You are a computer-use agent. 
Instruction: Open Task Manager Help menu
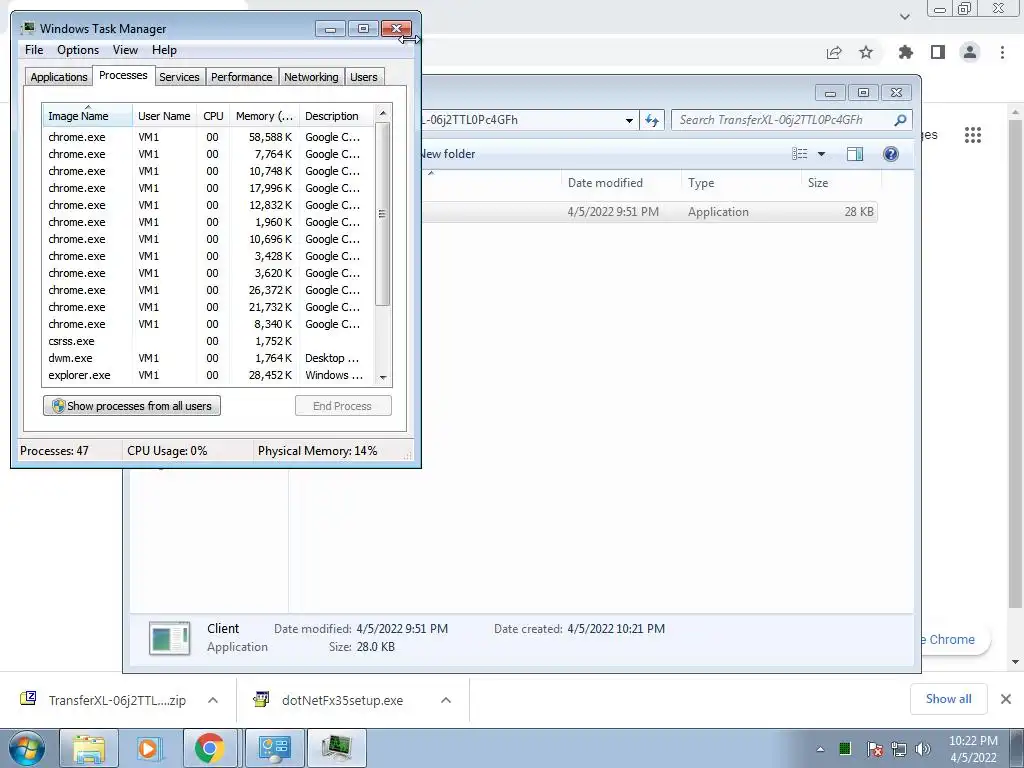pos(164,50)
